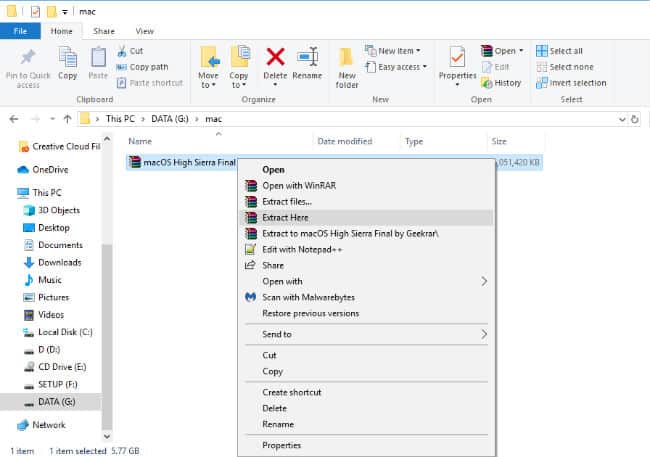Click Select none in the ribbon
650x457 pixels.
tap(565, 67)
